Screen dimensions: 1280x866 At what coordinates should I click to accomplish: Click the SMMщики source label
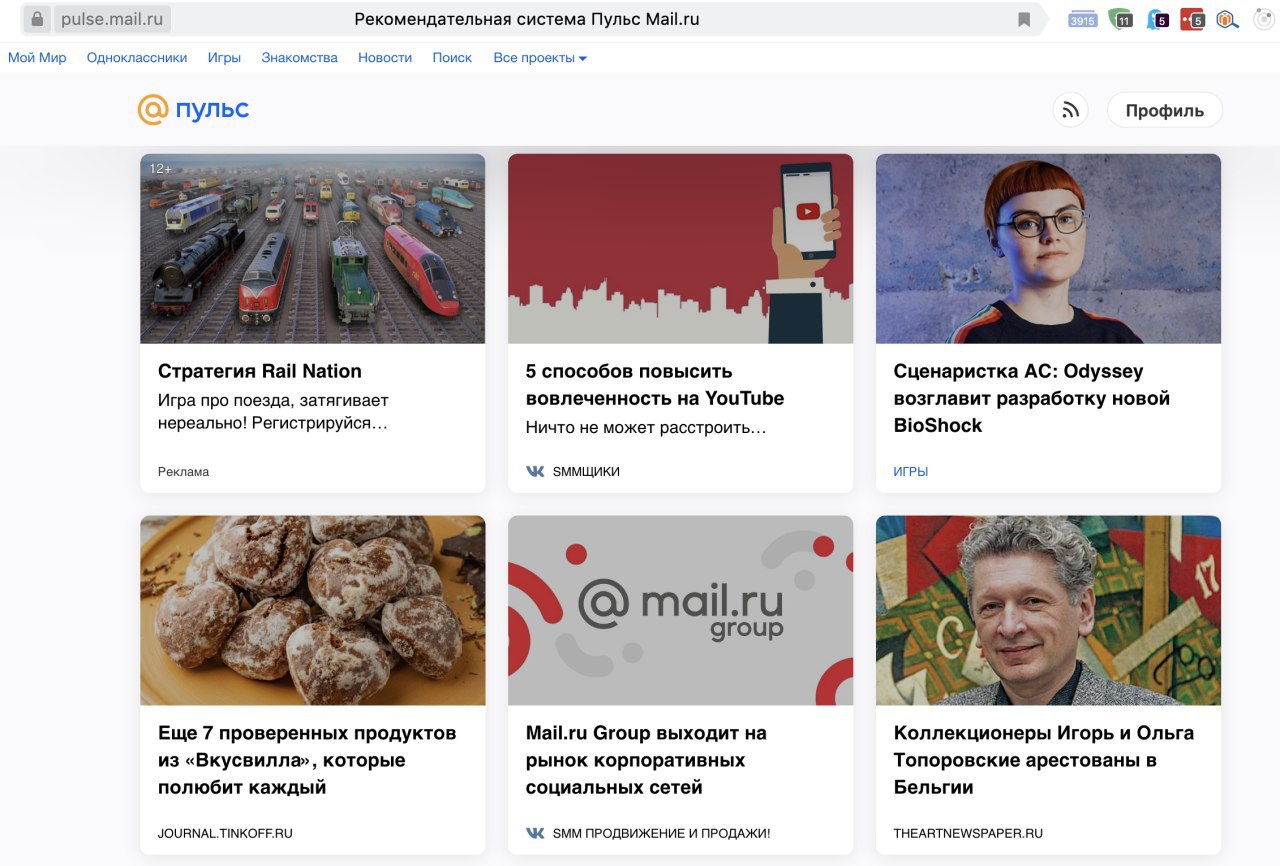(586, 471)
